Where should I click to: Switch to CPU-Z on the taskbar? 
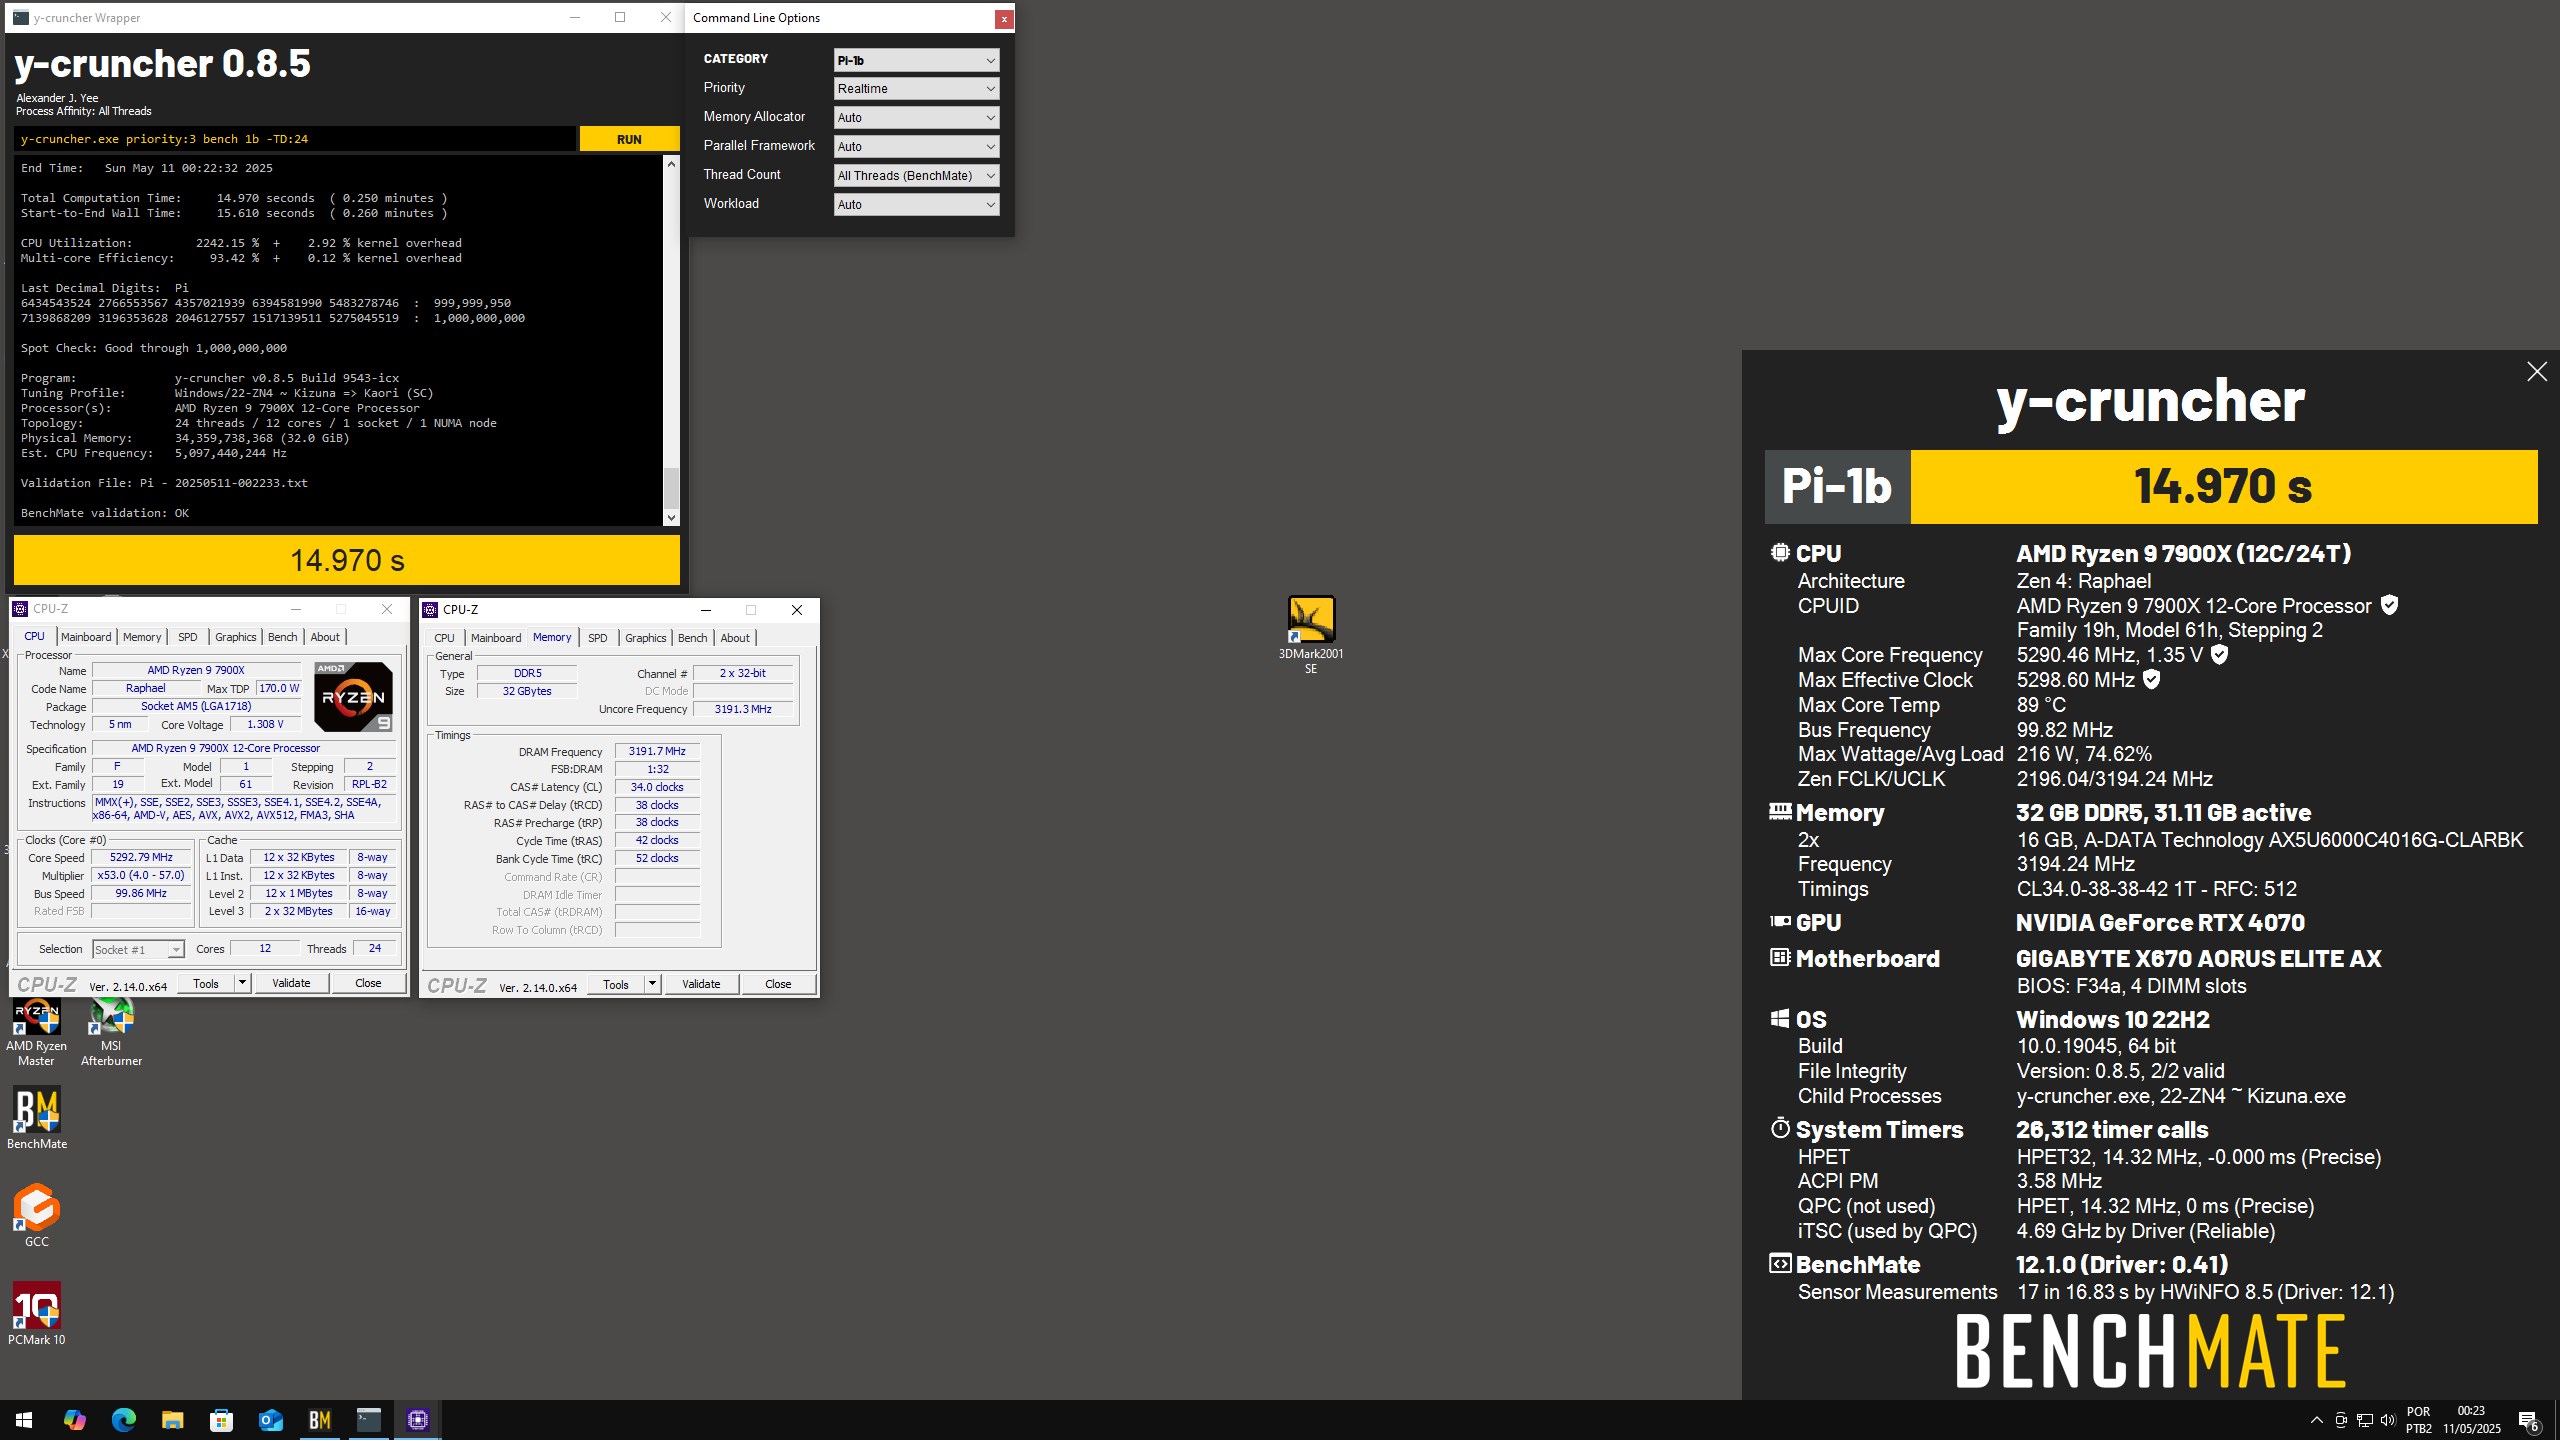[x=418, y=1420]
